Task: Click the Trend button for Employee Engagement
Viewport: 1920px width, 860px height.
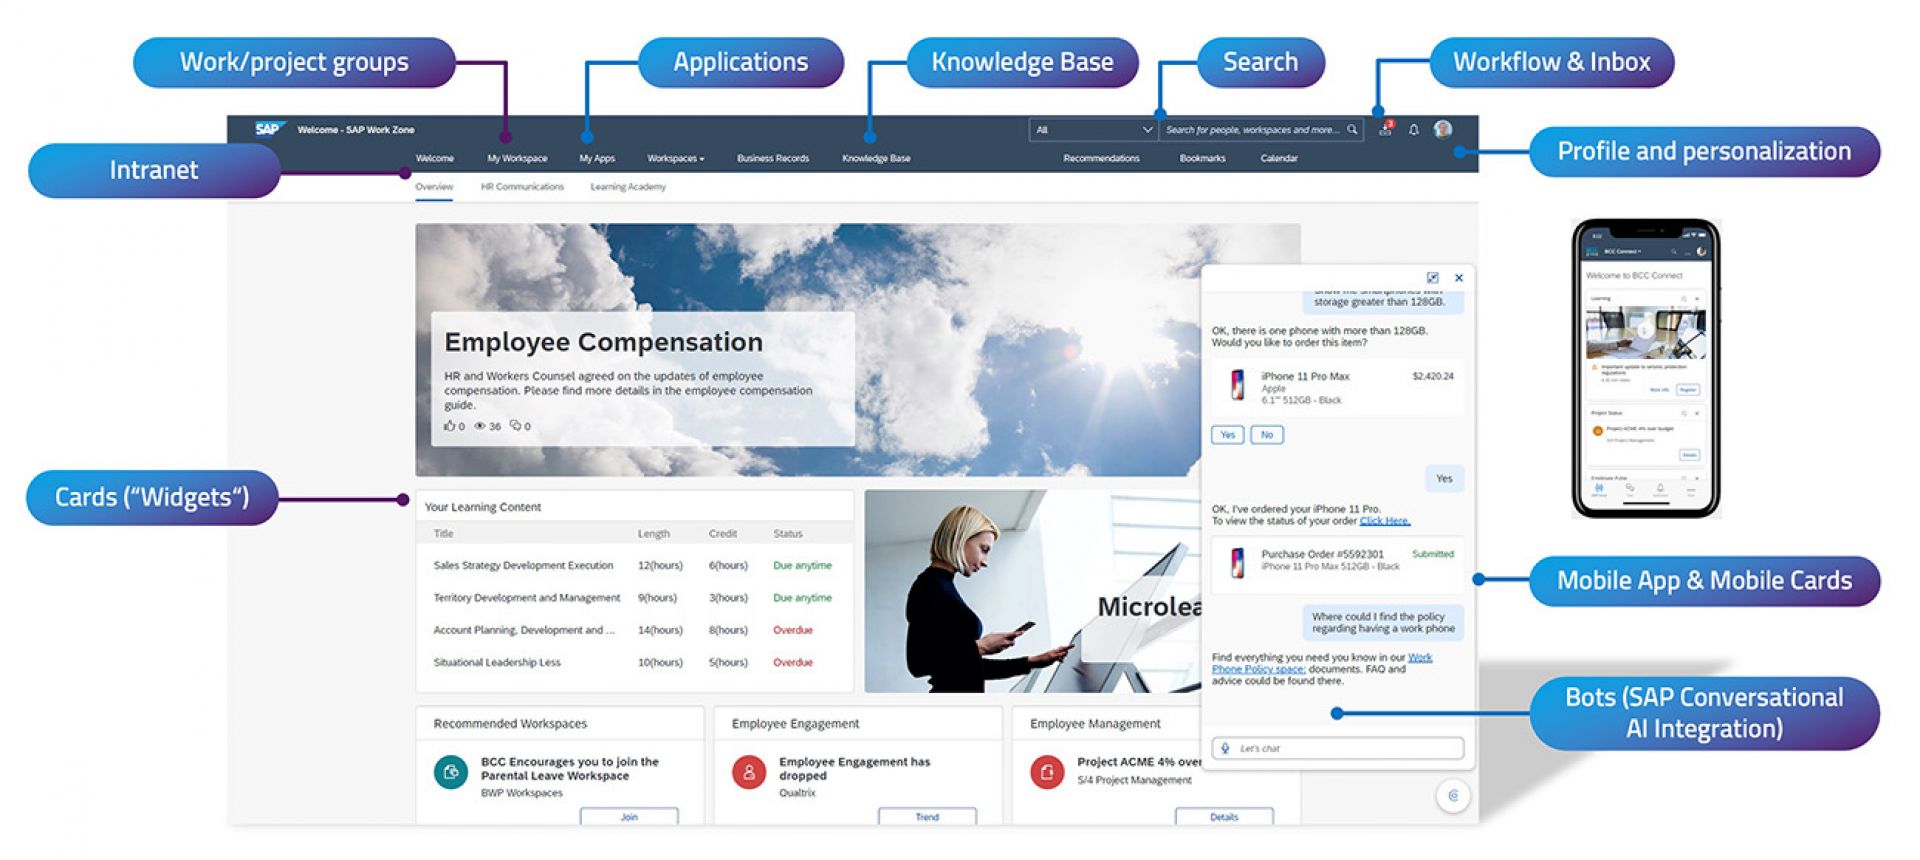Action: coord(927,817)
